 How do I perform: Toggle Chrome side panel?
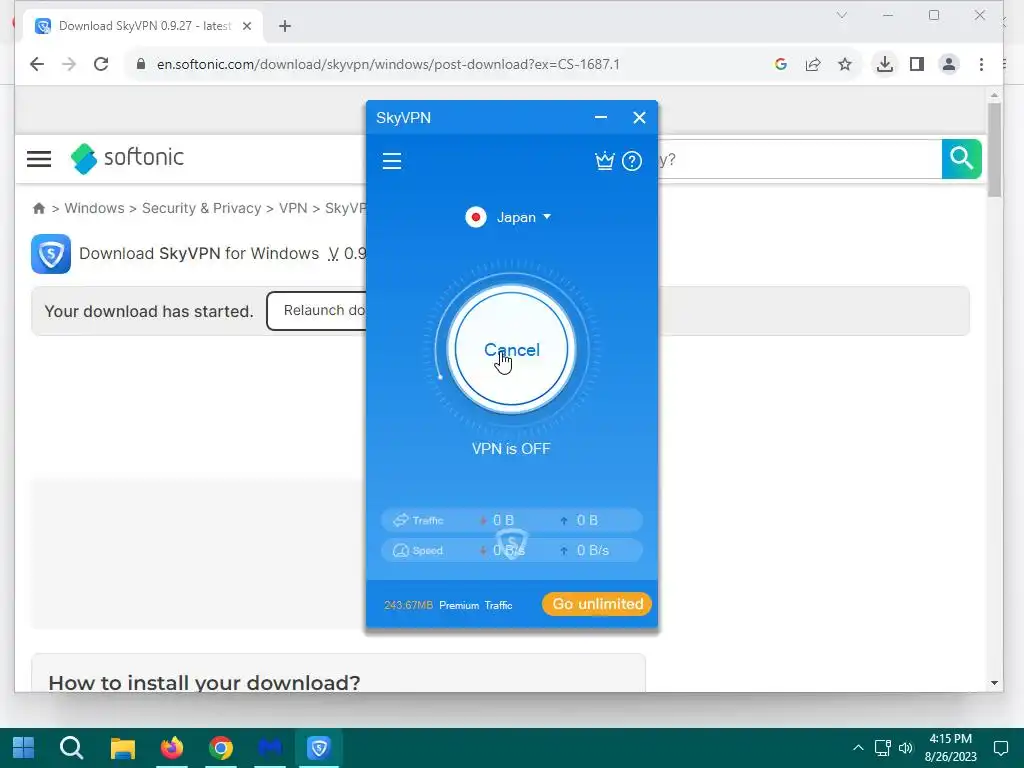pyautogui.click(x=917, y=64)
